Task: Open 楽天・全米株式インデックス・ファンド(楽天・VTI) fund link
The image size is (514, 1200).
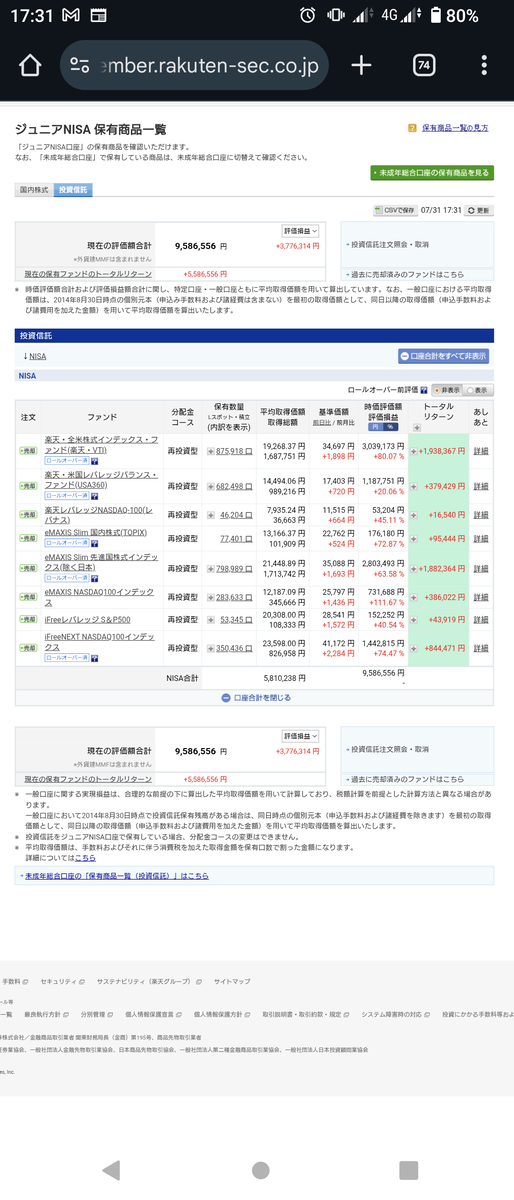Action: [101, 445]
